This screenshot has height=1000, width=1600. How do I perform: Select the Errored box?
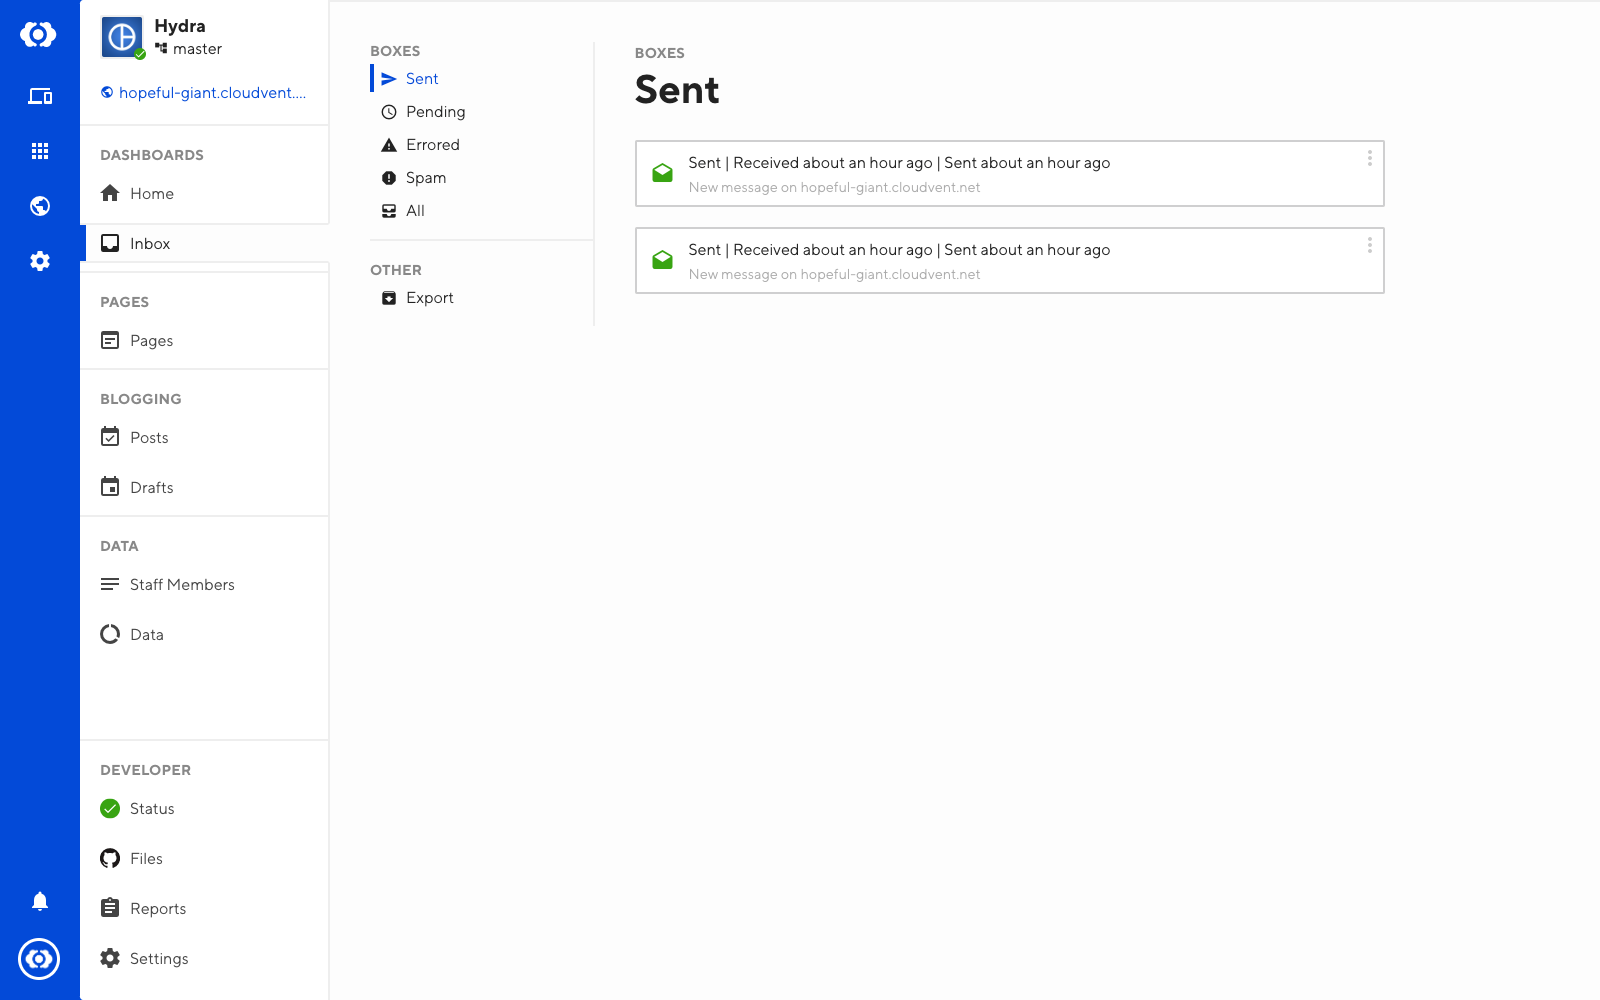(x=432, y=145)
